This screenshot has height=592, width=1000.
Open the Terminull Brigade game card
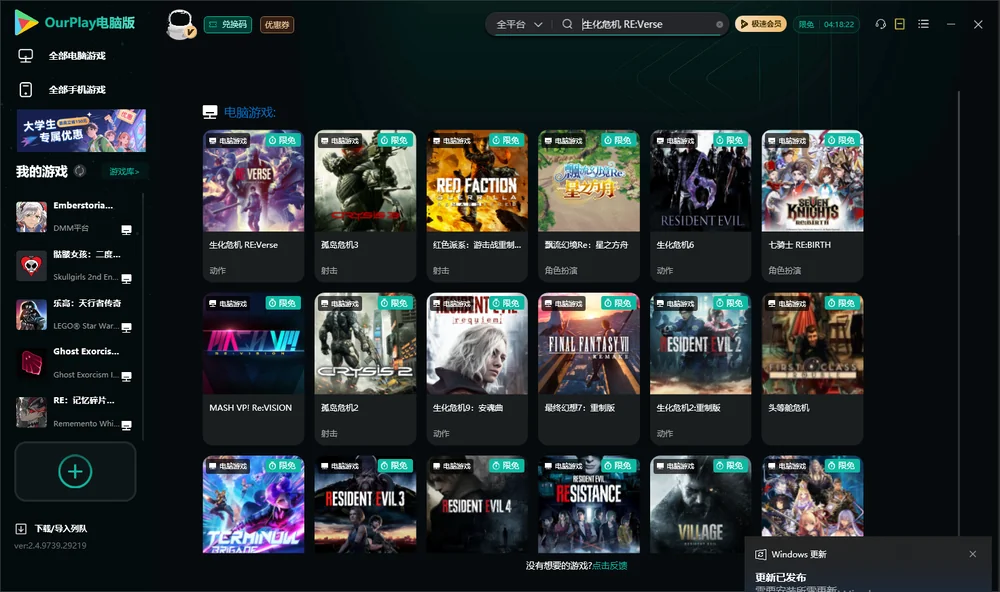click(x=253, y=504)
